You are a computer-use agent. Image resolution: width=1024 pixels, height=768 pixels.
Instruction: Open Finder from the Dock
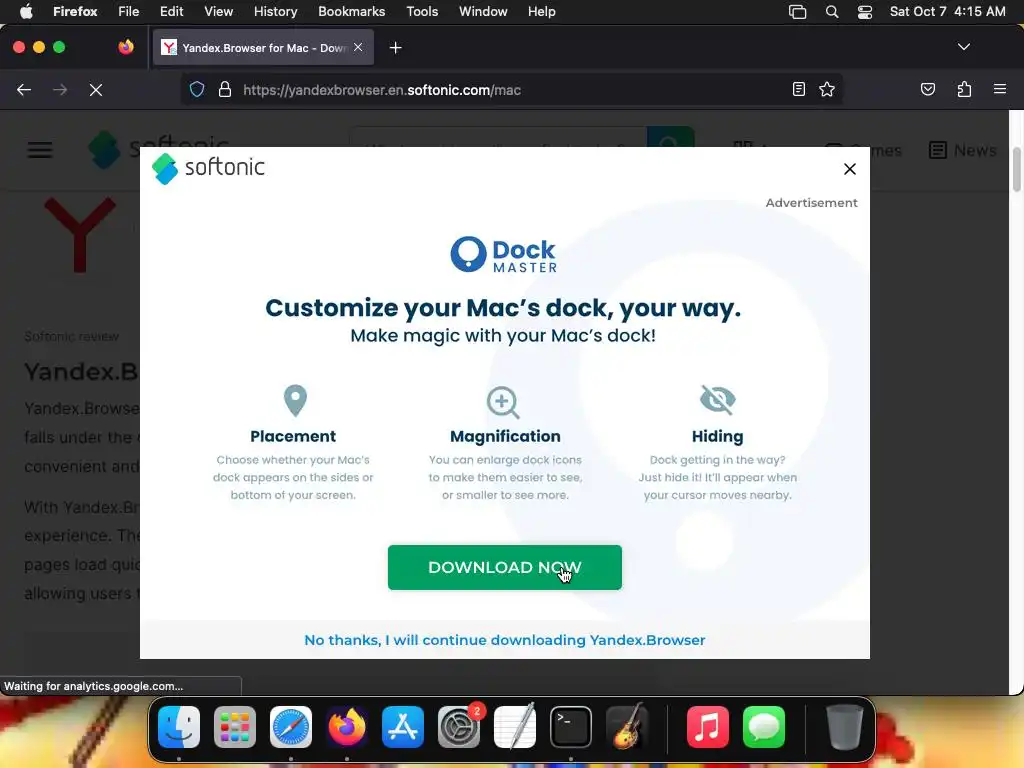tap(179, 726)
